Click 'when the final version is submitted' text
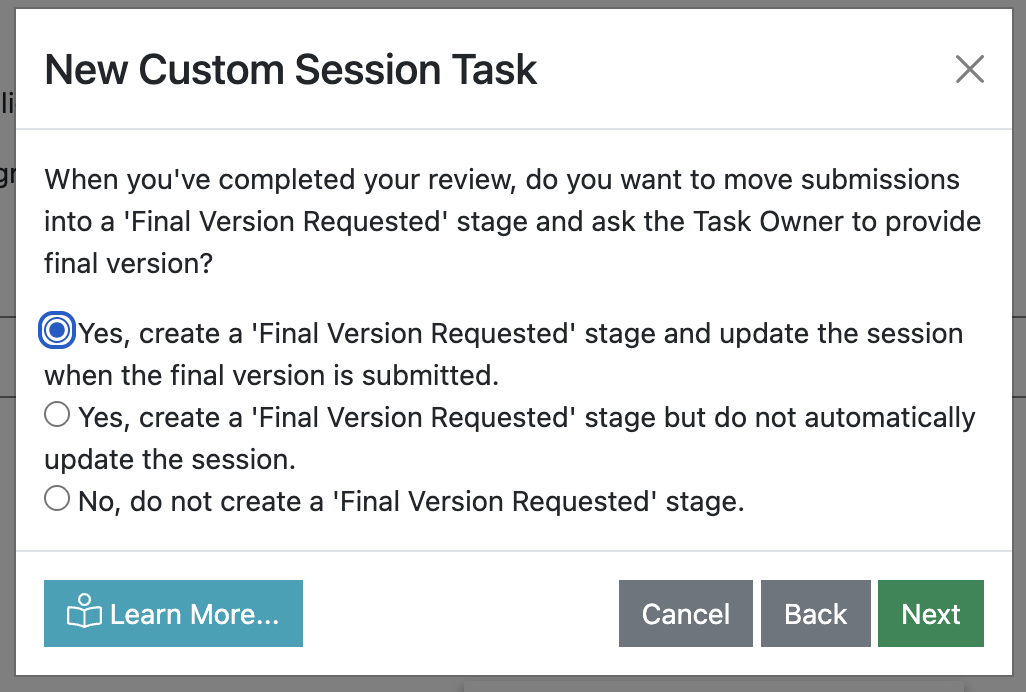Viewport: 1026px width, 692px height. point(271,375)
